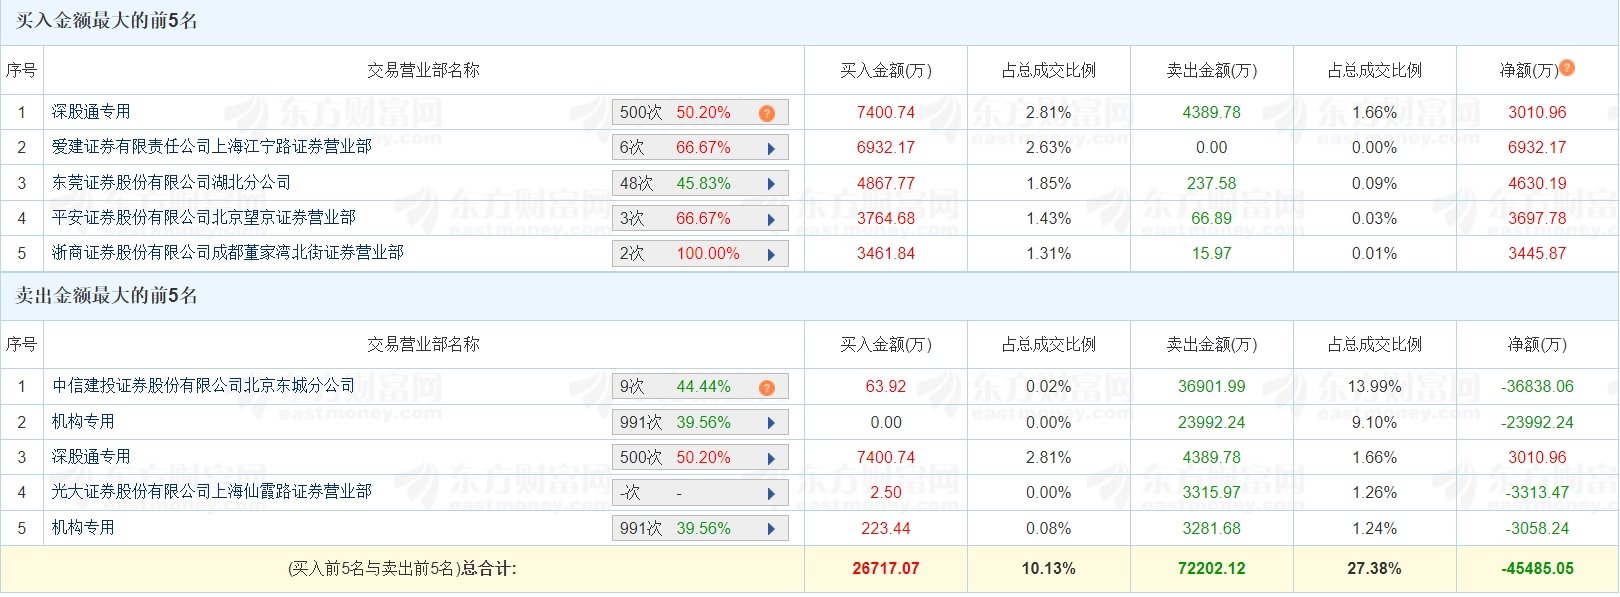Viewport: 1620px width, 597px height.
Task: Open 爱建证券有限责任公司上海江宁路证券营业部 link
Action: coord(212,147)
